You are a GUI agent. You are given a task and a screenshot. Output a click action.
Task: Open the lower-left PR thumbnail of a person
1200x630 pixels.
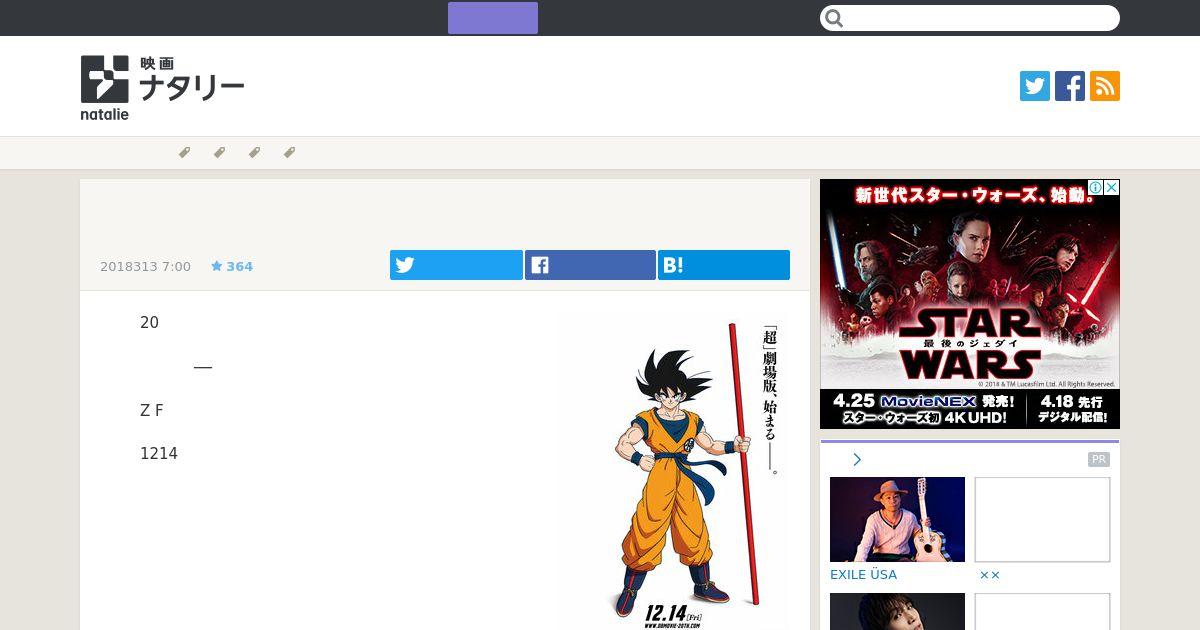(x=897, y=611)
